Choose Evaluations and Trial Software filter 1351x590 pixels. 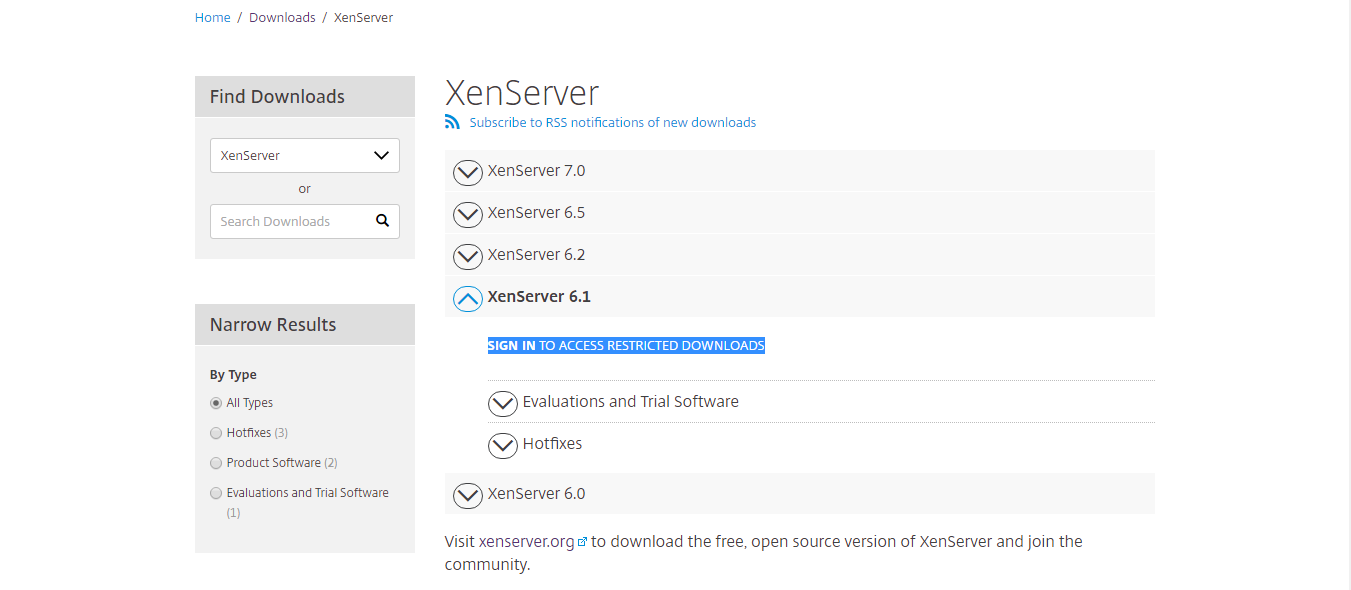pyautogui.click(x=216, y=493)
